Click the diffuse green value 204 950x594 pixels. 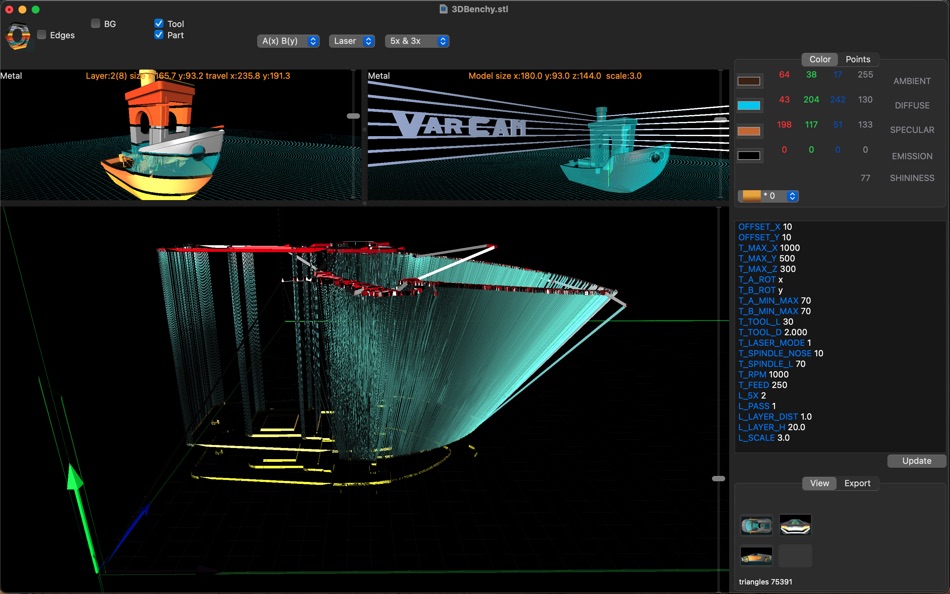(x=811, y=99)
